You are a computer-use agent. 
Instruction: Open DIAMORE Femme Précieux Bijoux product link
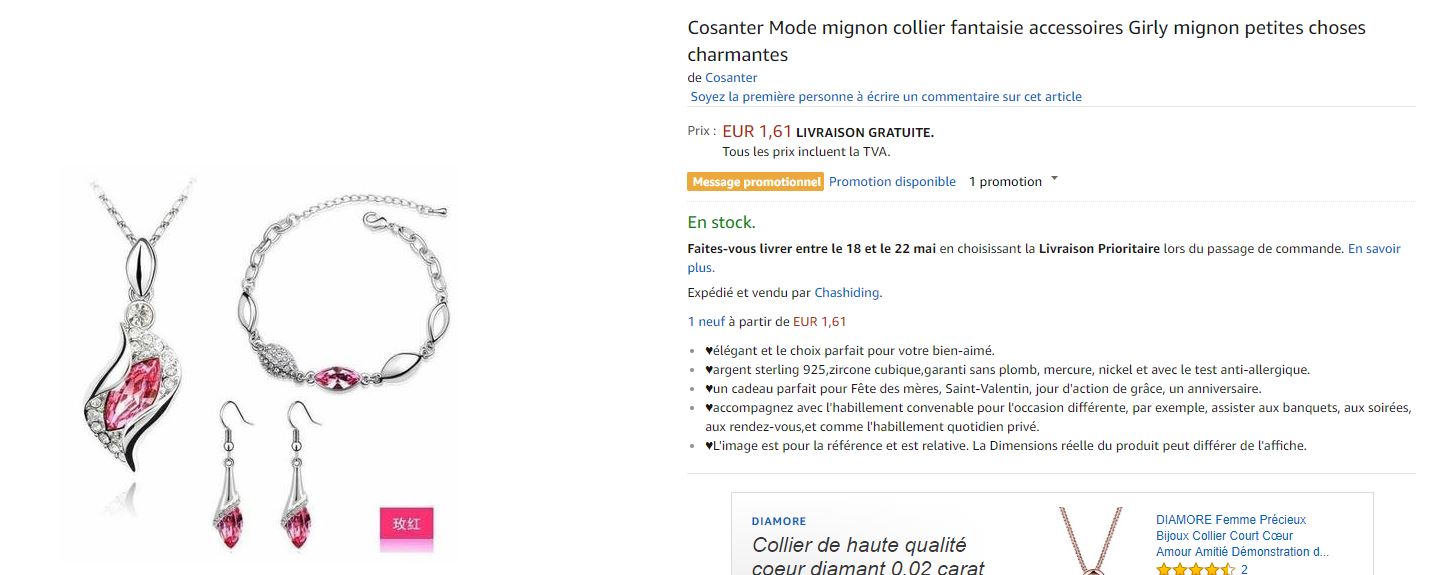click(x=1242, y=535)
